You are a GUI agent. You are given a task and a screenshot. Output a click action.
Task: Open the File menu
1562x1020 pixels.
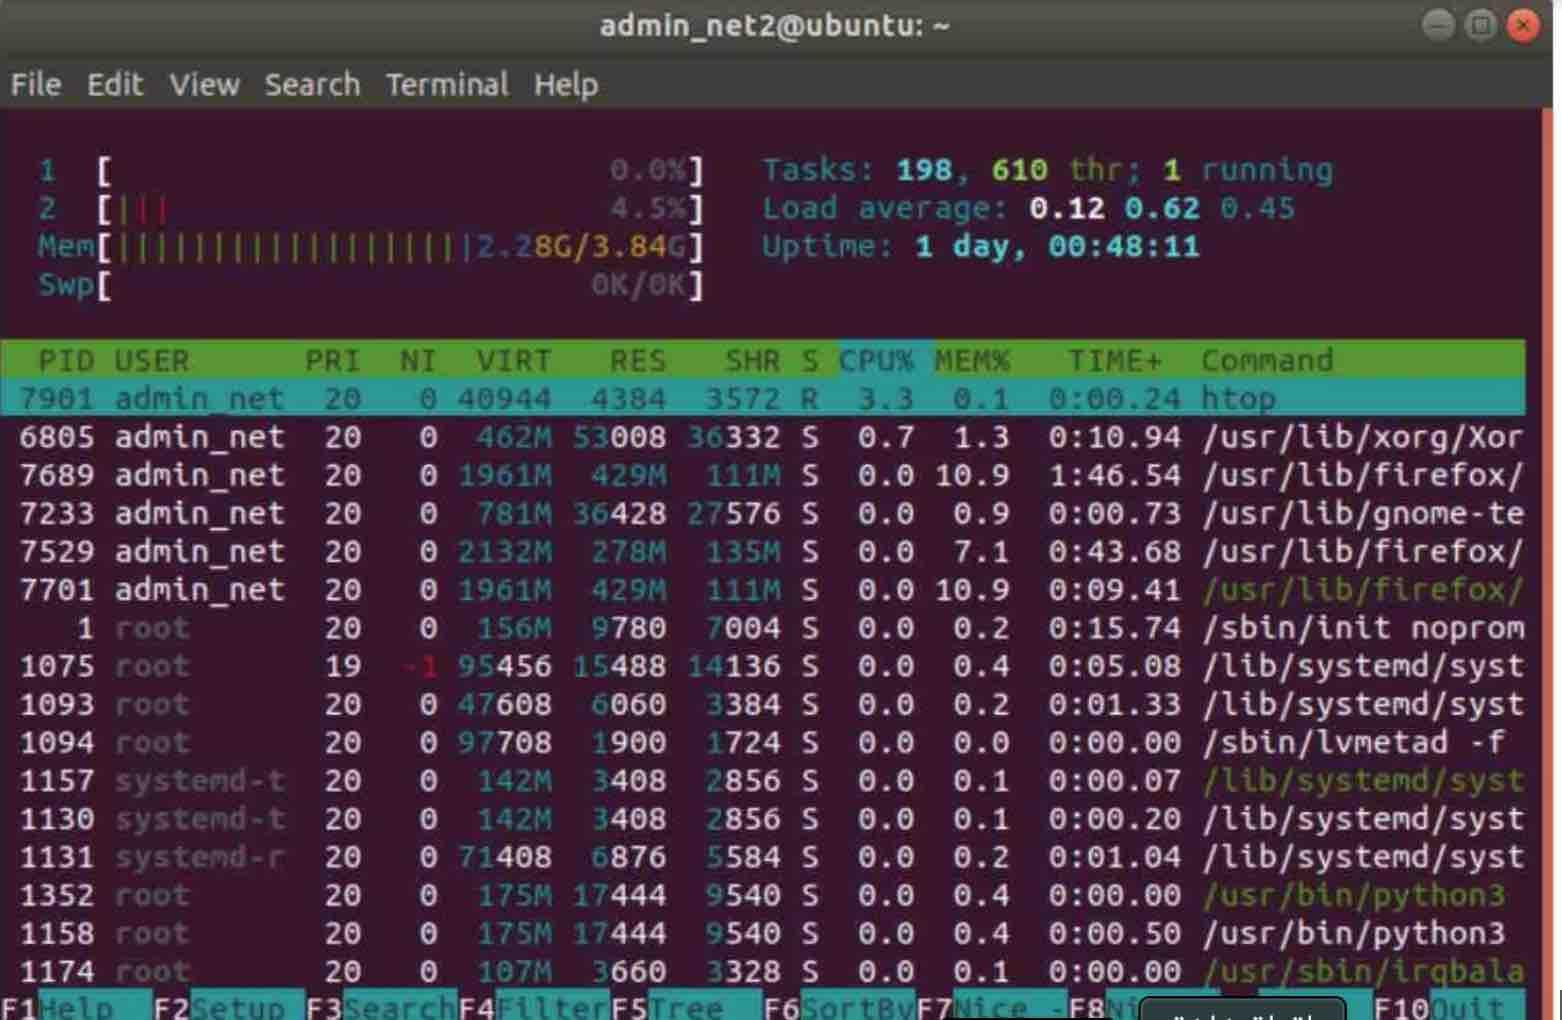point(36,85)
